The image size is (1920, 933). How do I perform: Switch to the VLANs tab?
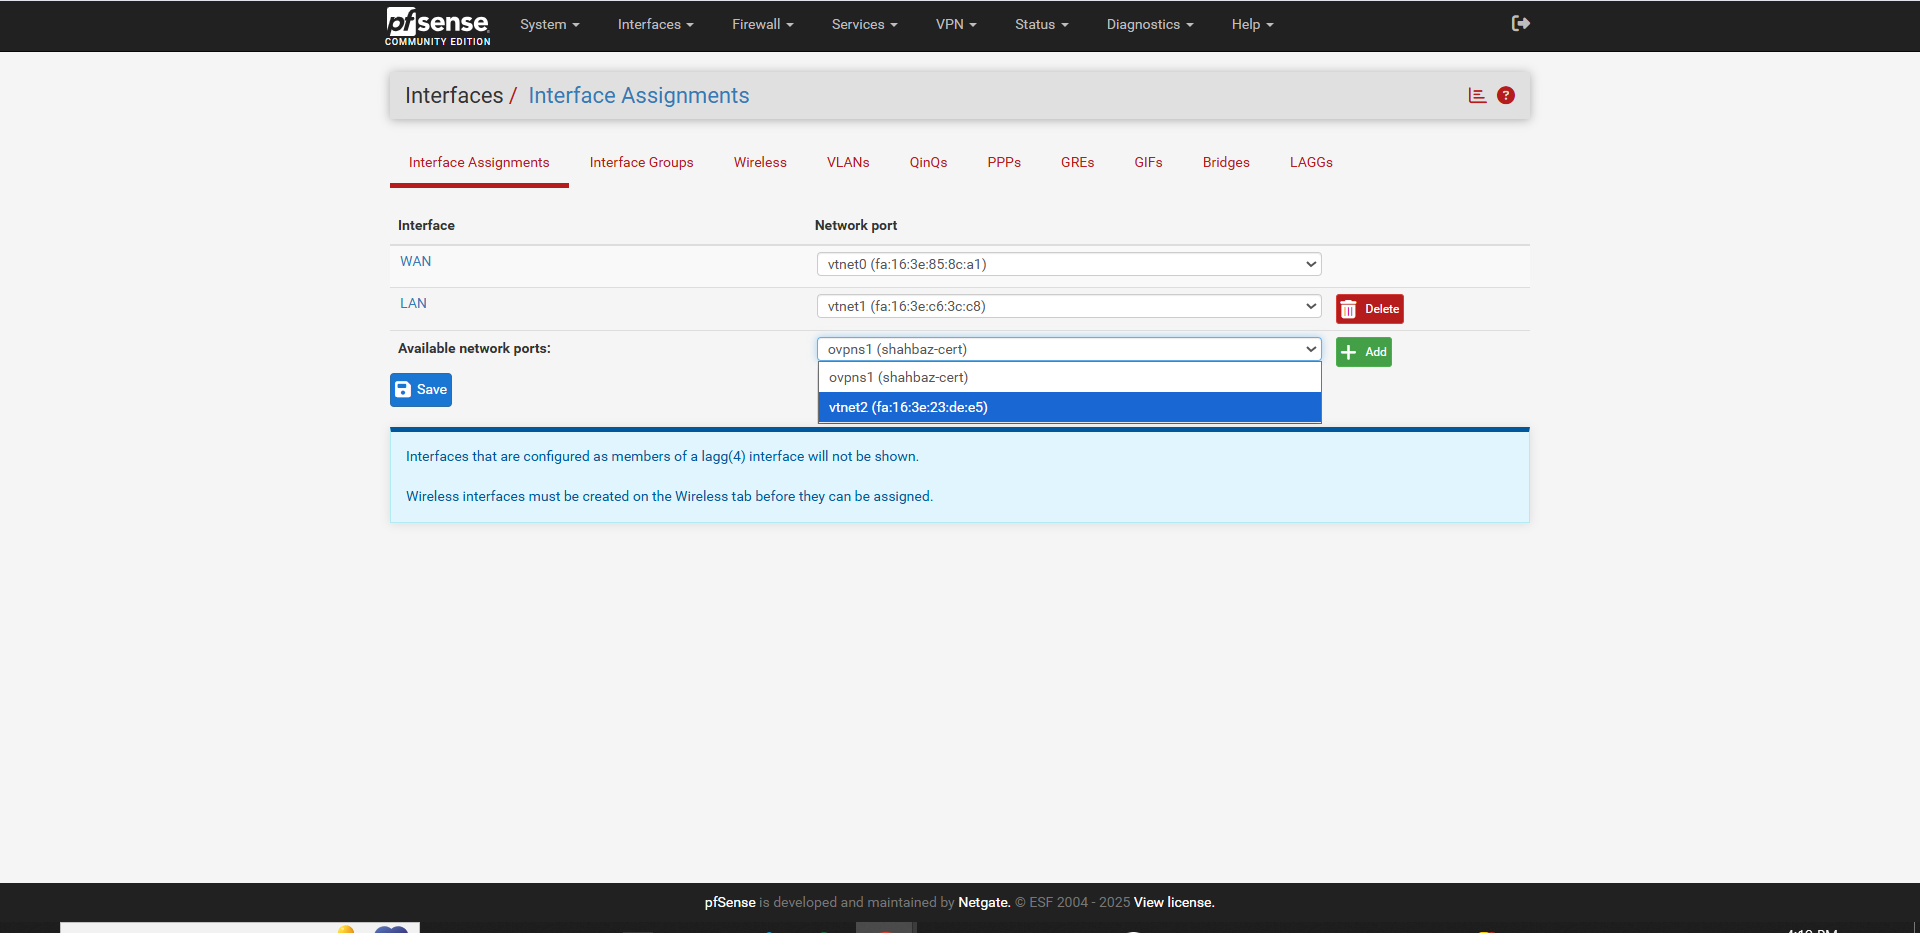click(848, 163)
